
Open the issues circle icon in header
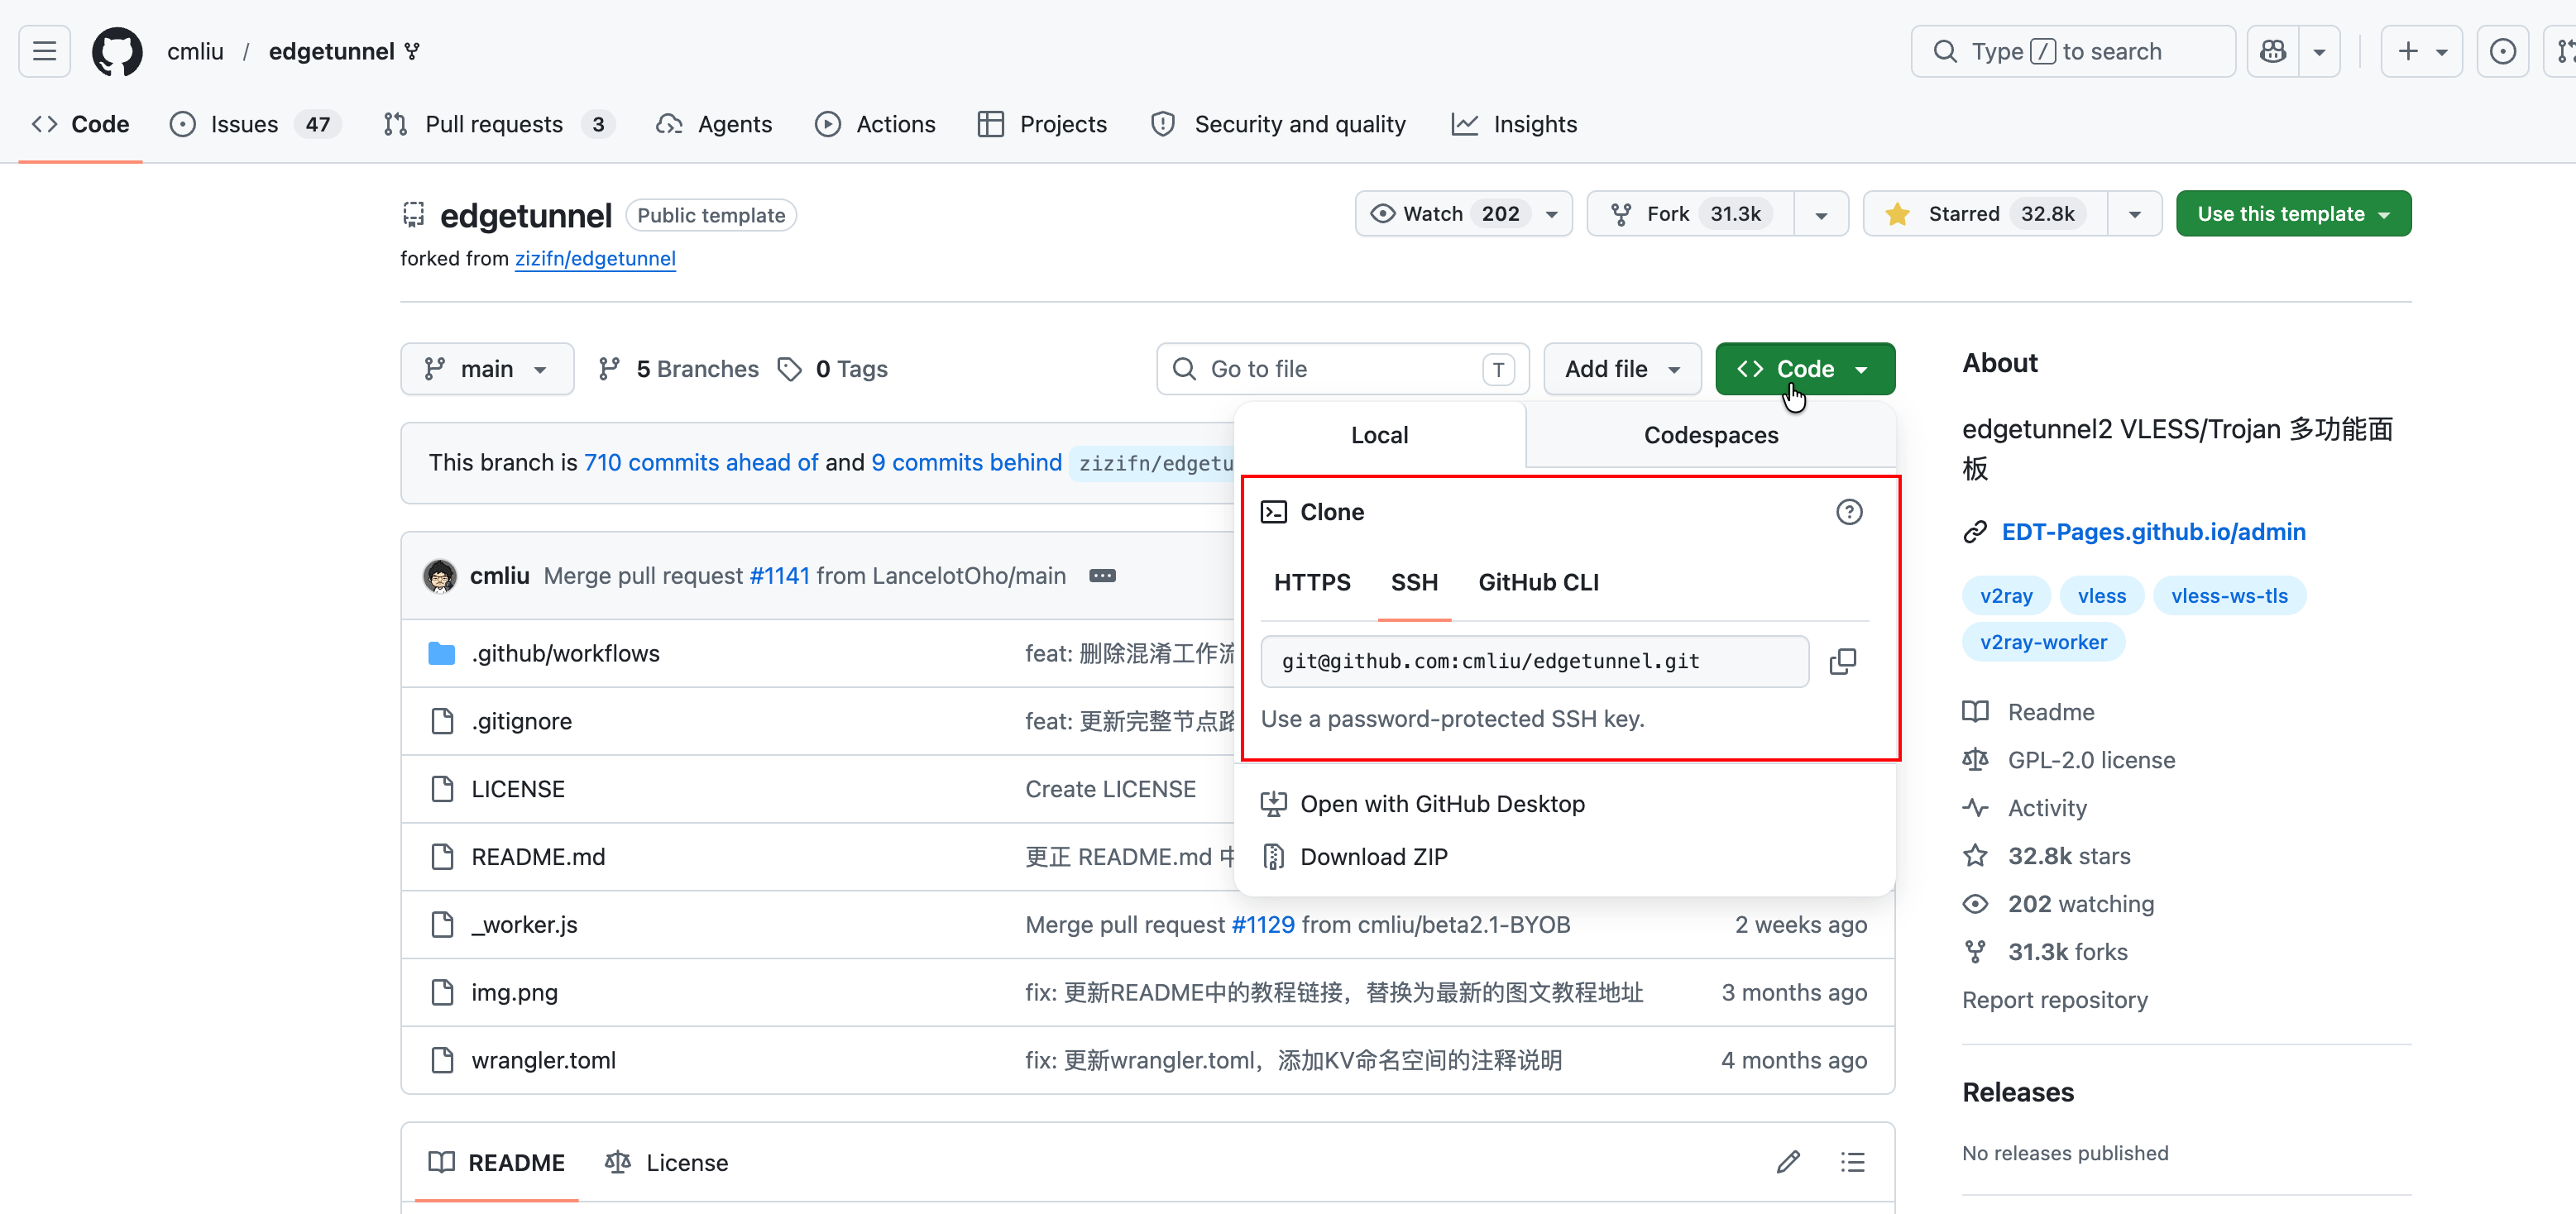click(2502, 51)
